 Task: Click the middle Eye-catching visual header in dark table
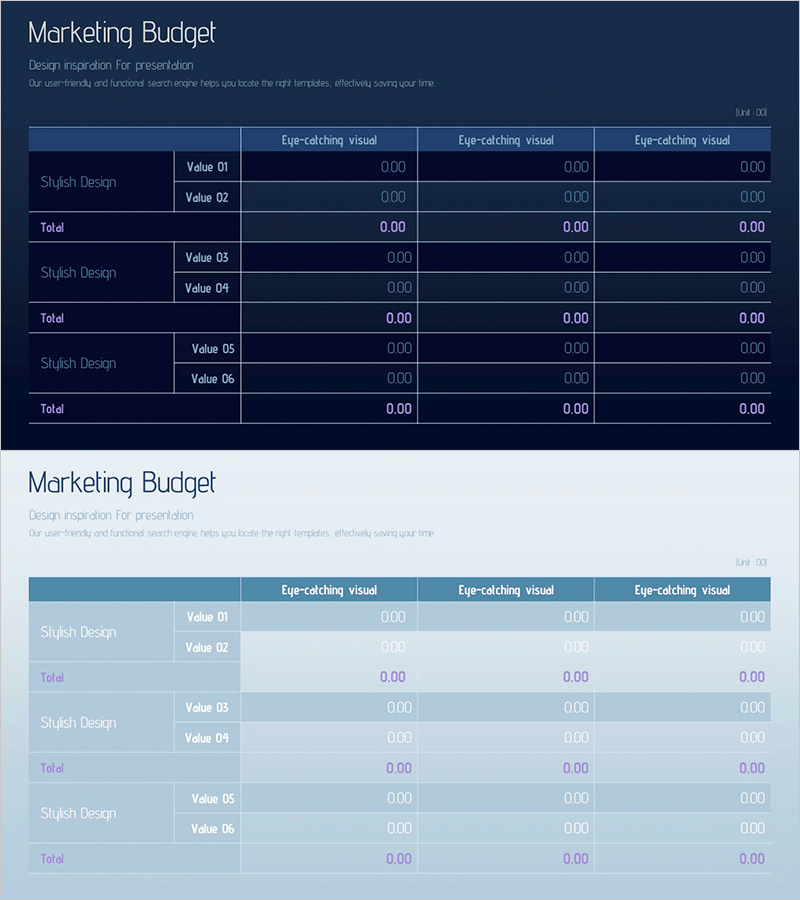506,140
